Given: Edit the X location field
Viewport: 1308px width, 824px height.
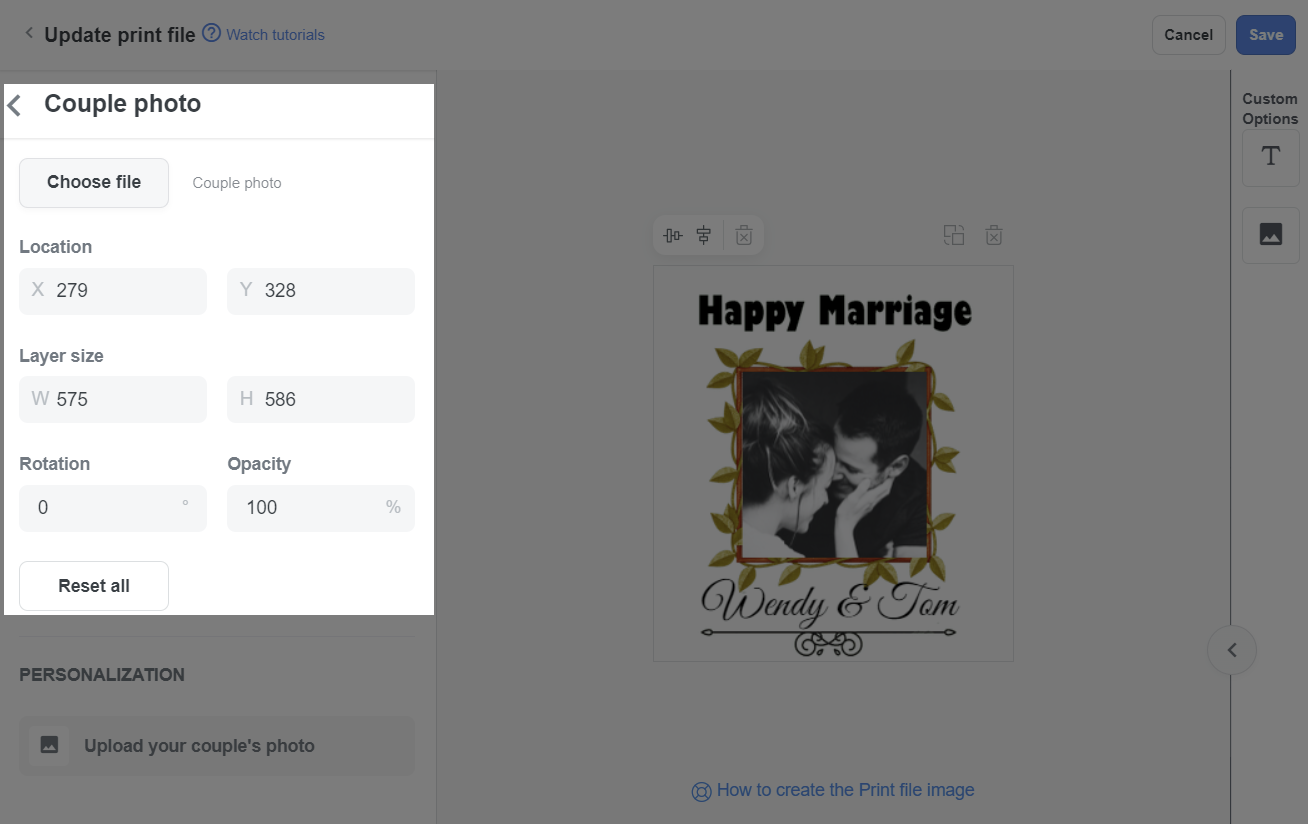Looking at the screenshot, I should click(x=113, y=291).
